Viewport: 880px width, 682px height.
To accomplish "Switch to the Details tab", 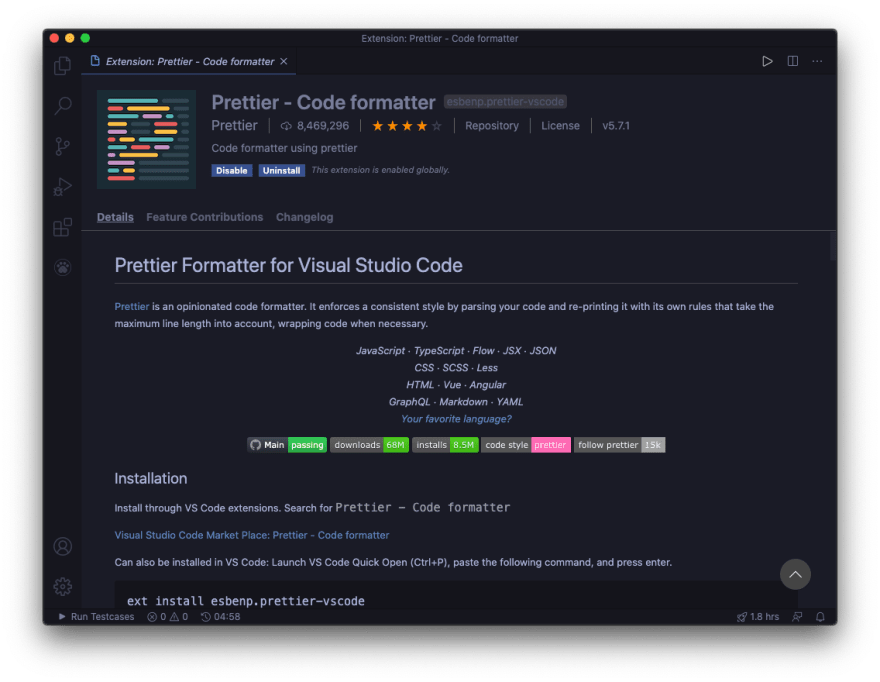I will tap(115, 217).
